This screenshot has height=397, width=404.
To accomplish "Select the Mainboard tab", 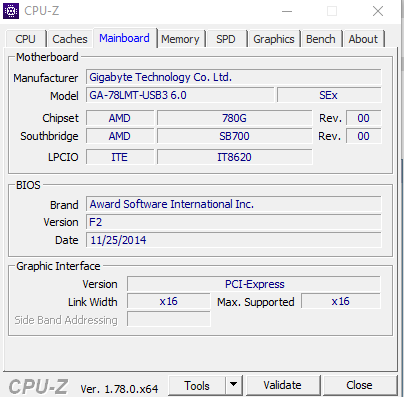I will (124, 38).
